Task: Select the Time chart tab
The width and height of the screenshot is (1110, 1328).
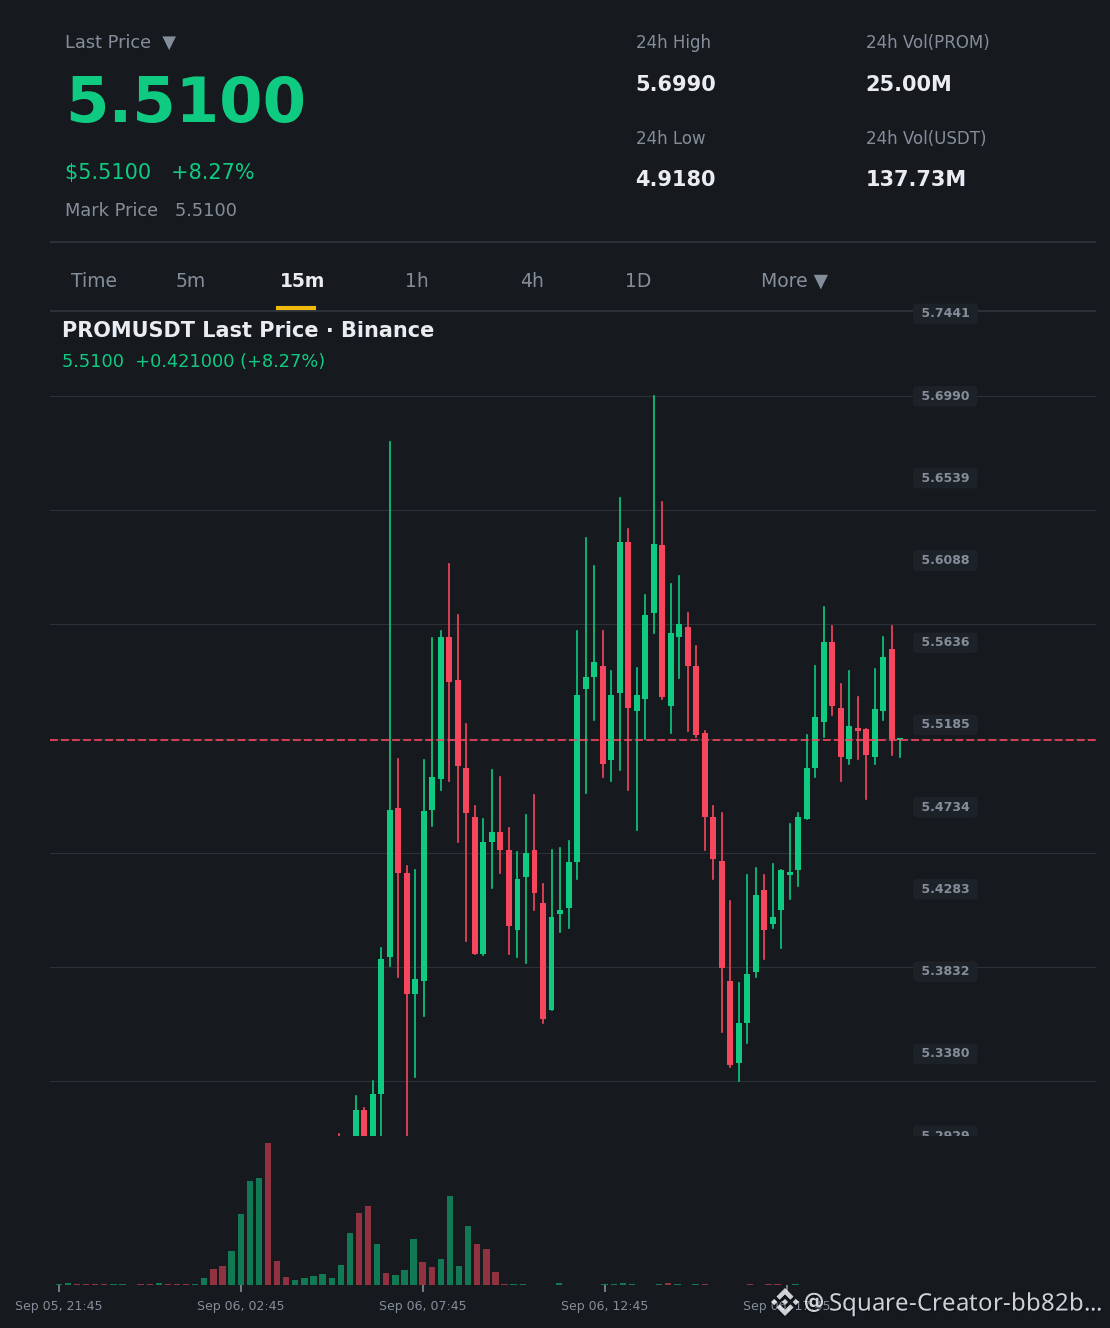Action: [x=94, y=281]
